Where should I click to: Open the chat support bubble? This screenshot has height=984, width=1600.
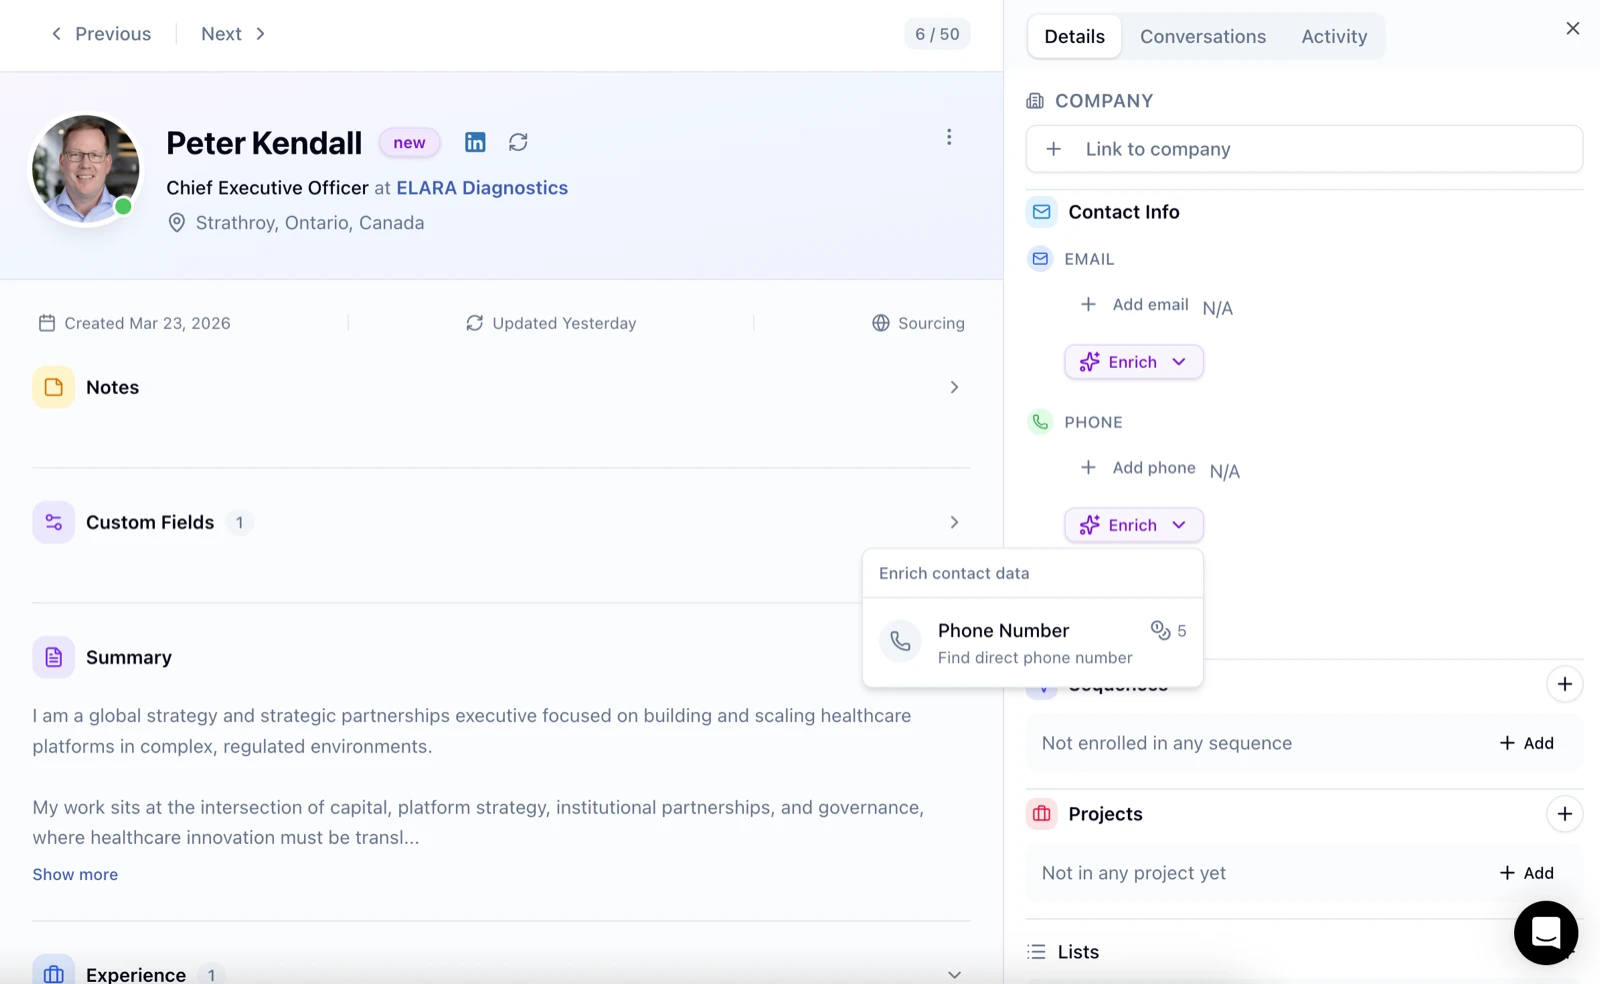1545,932
